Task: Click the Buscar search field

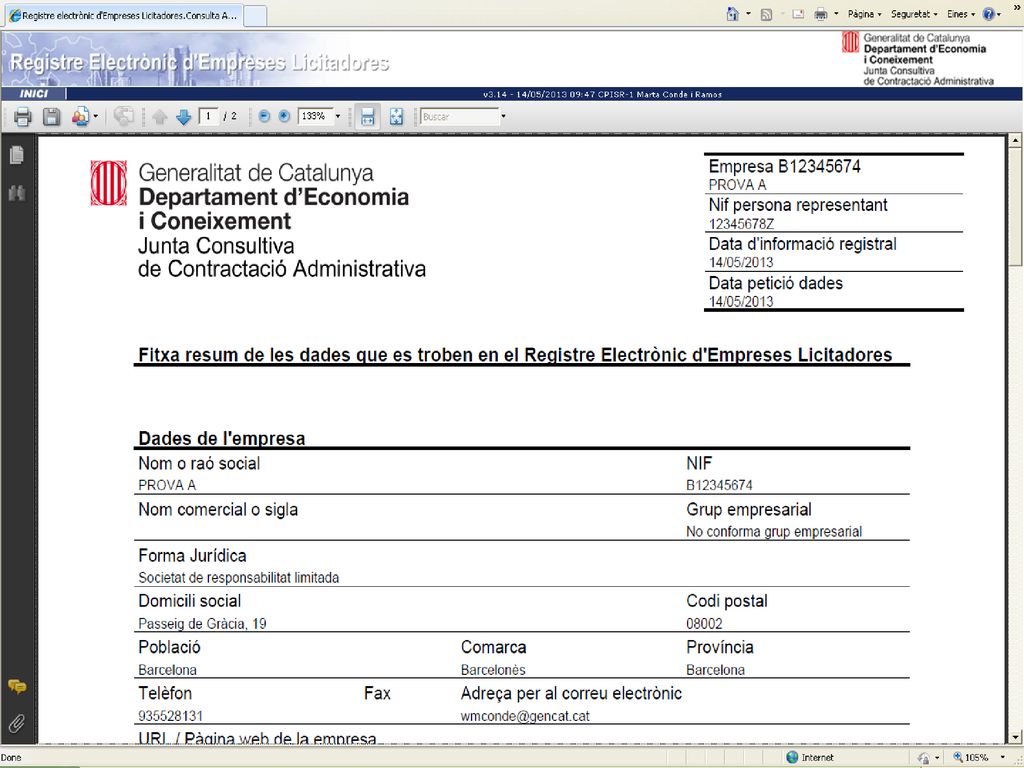Action: tap(460, 117)
